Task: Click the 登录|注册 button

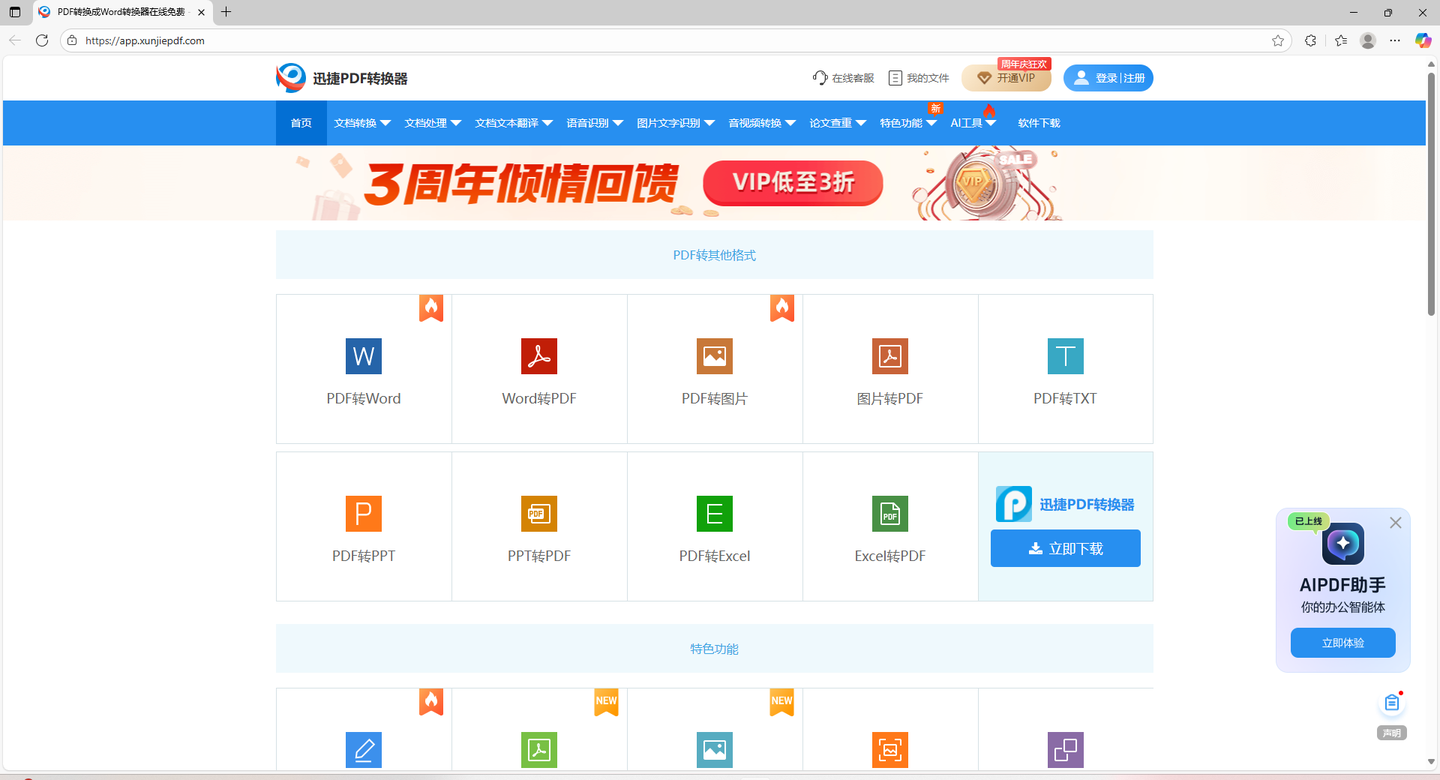Action: (1108, 78)
